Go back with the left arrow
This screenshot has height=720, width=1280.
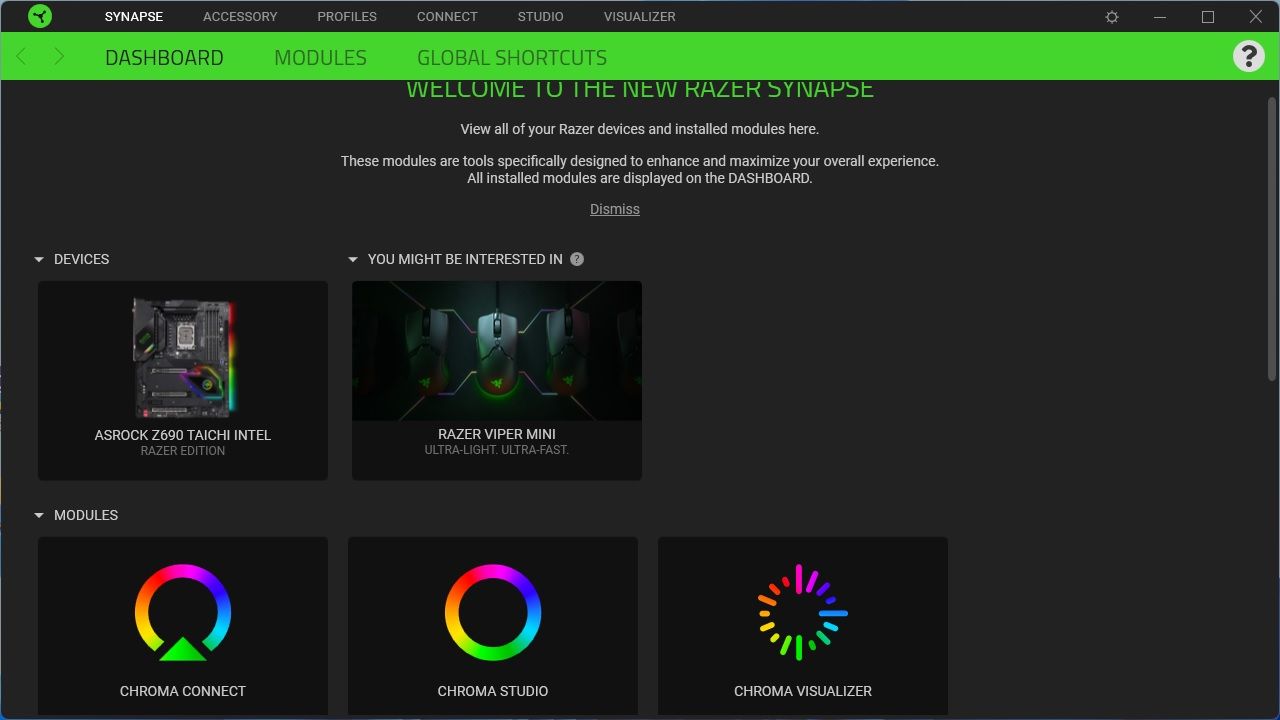click(x=22, y=57)
